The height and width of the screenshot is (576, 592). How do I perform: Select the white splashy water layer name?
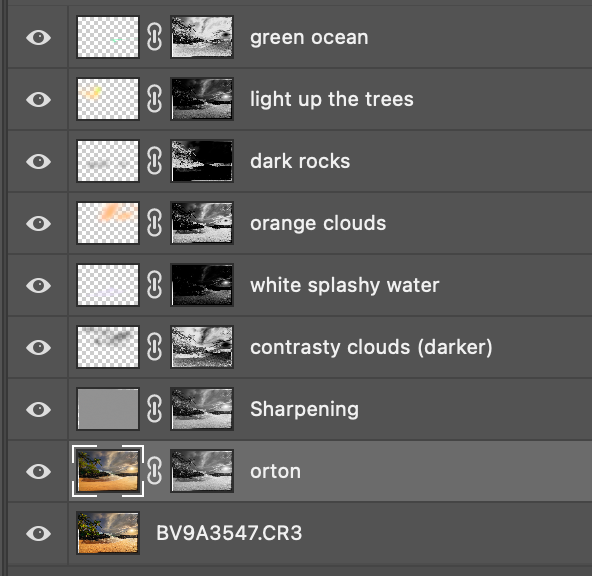coord(345,285)
